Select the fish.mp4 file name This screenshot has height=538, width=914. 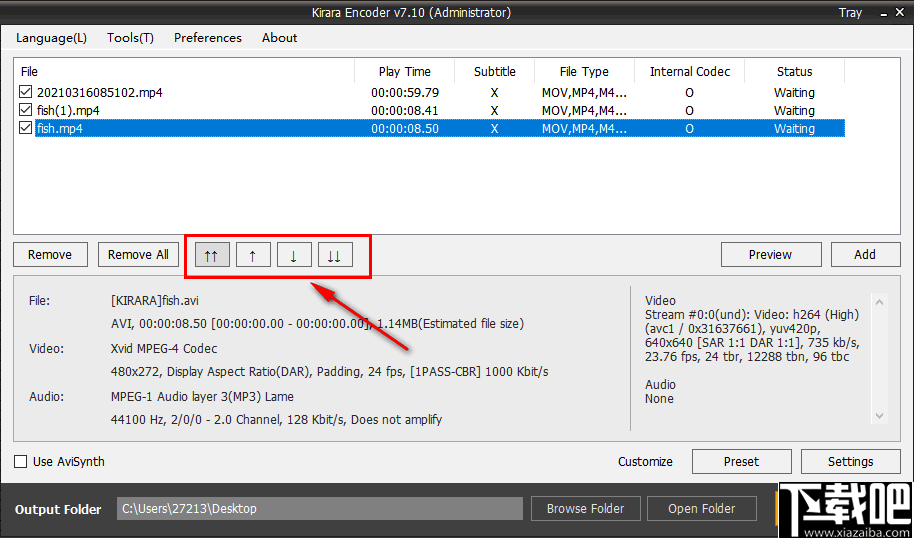click(x=59, y=128)
